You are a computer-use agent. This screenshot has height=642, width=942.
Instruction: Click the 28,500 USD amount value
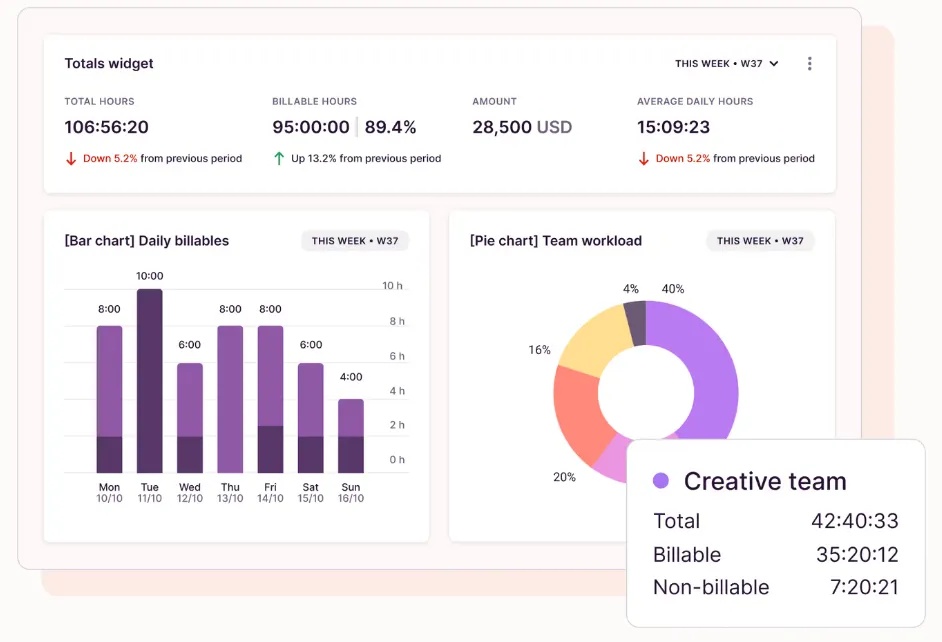pos(521,127)
